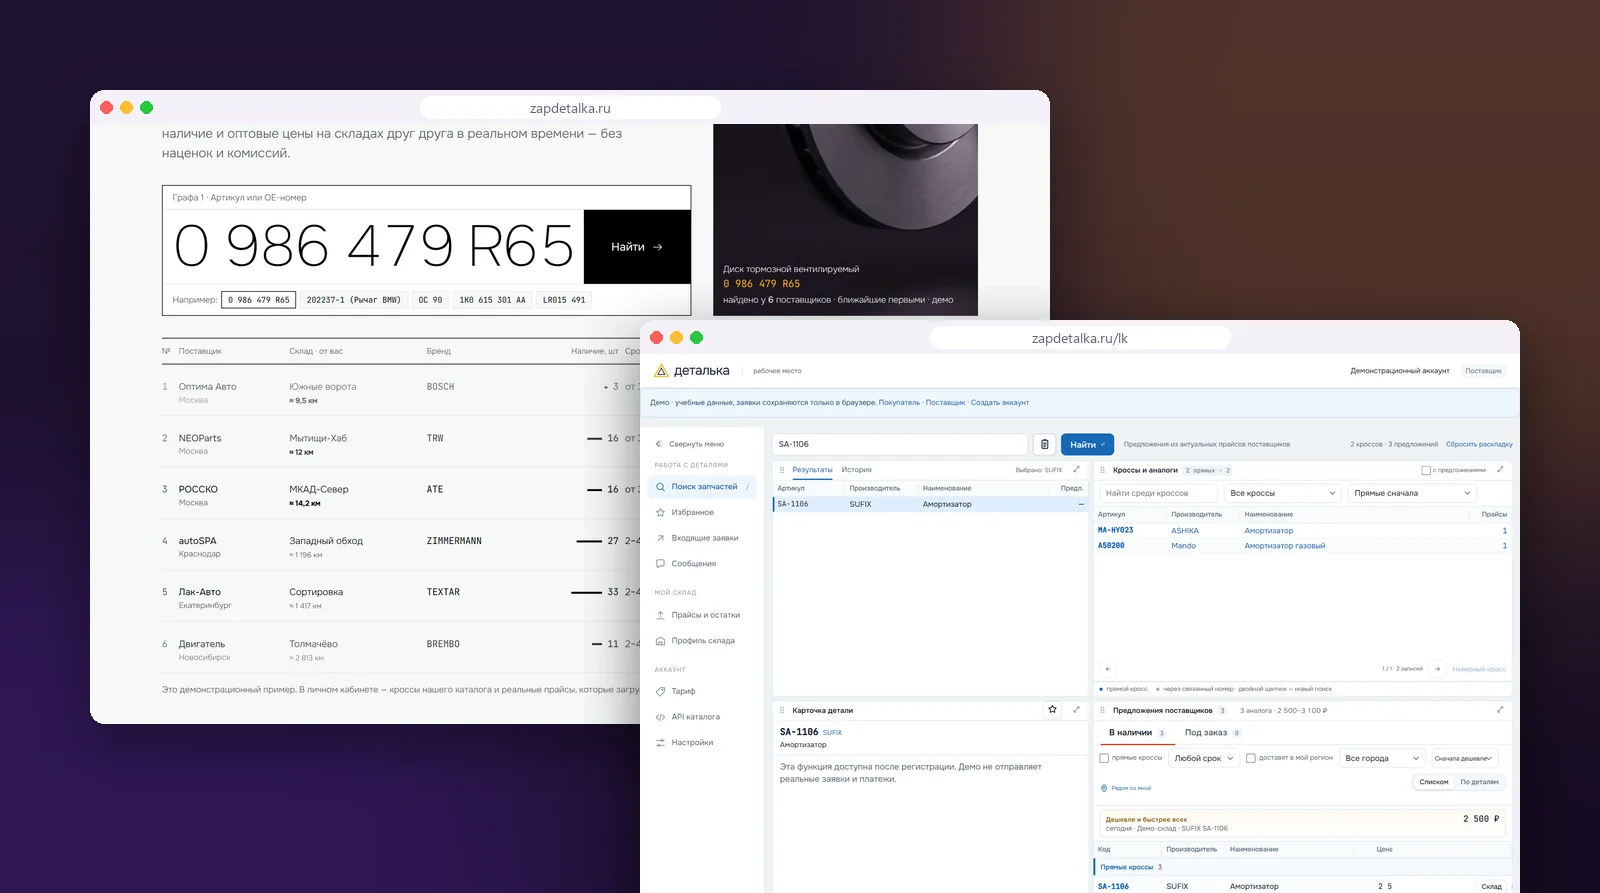Expand the Предложения поставщиков panel

(1500, 710)
